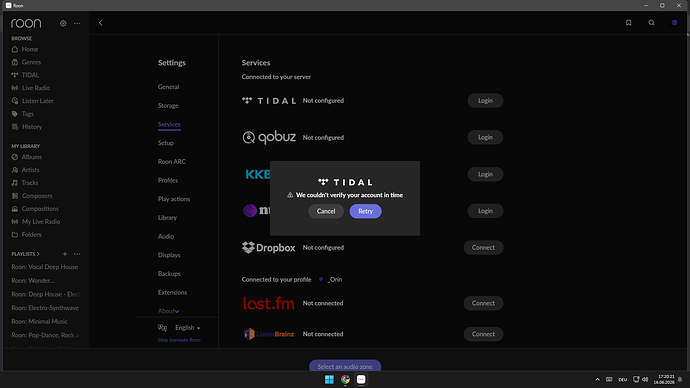Select General settings tab
The width and height of the screenshot is (690, 388).
click(169, 87)
